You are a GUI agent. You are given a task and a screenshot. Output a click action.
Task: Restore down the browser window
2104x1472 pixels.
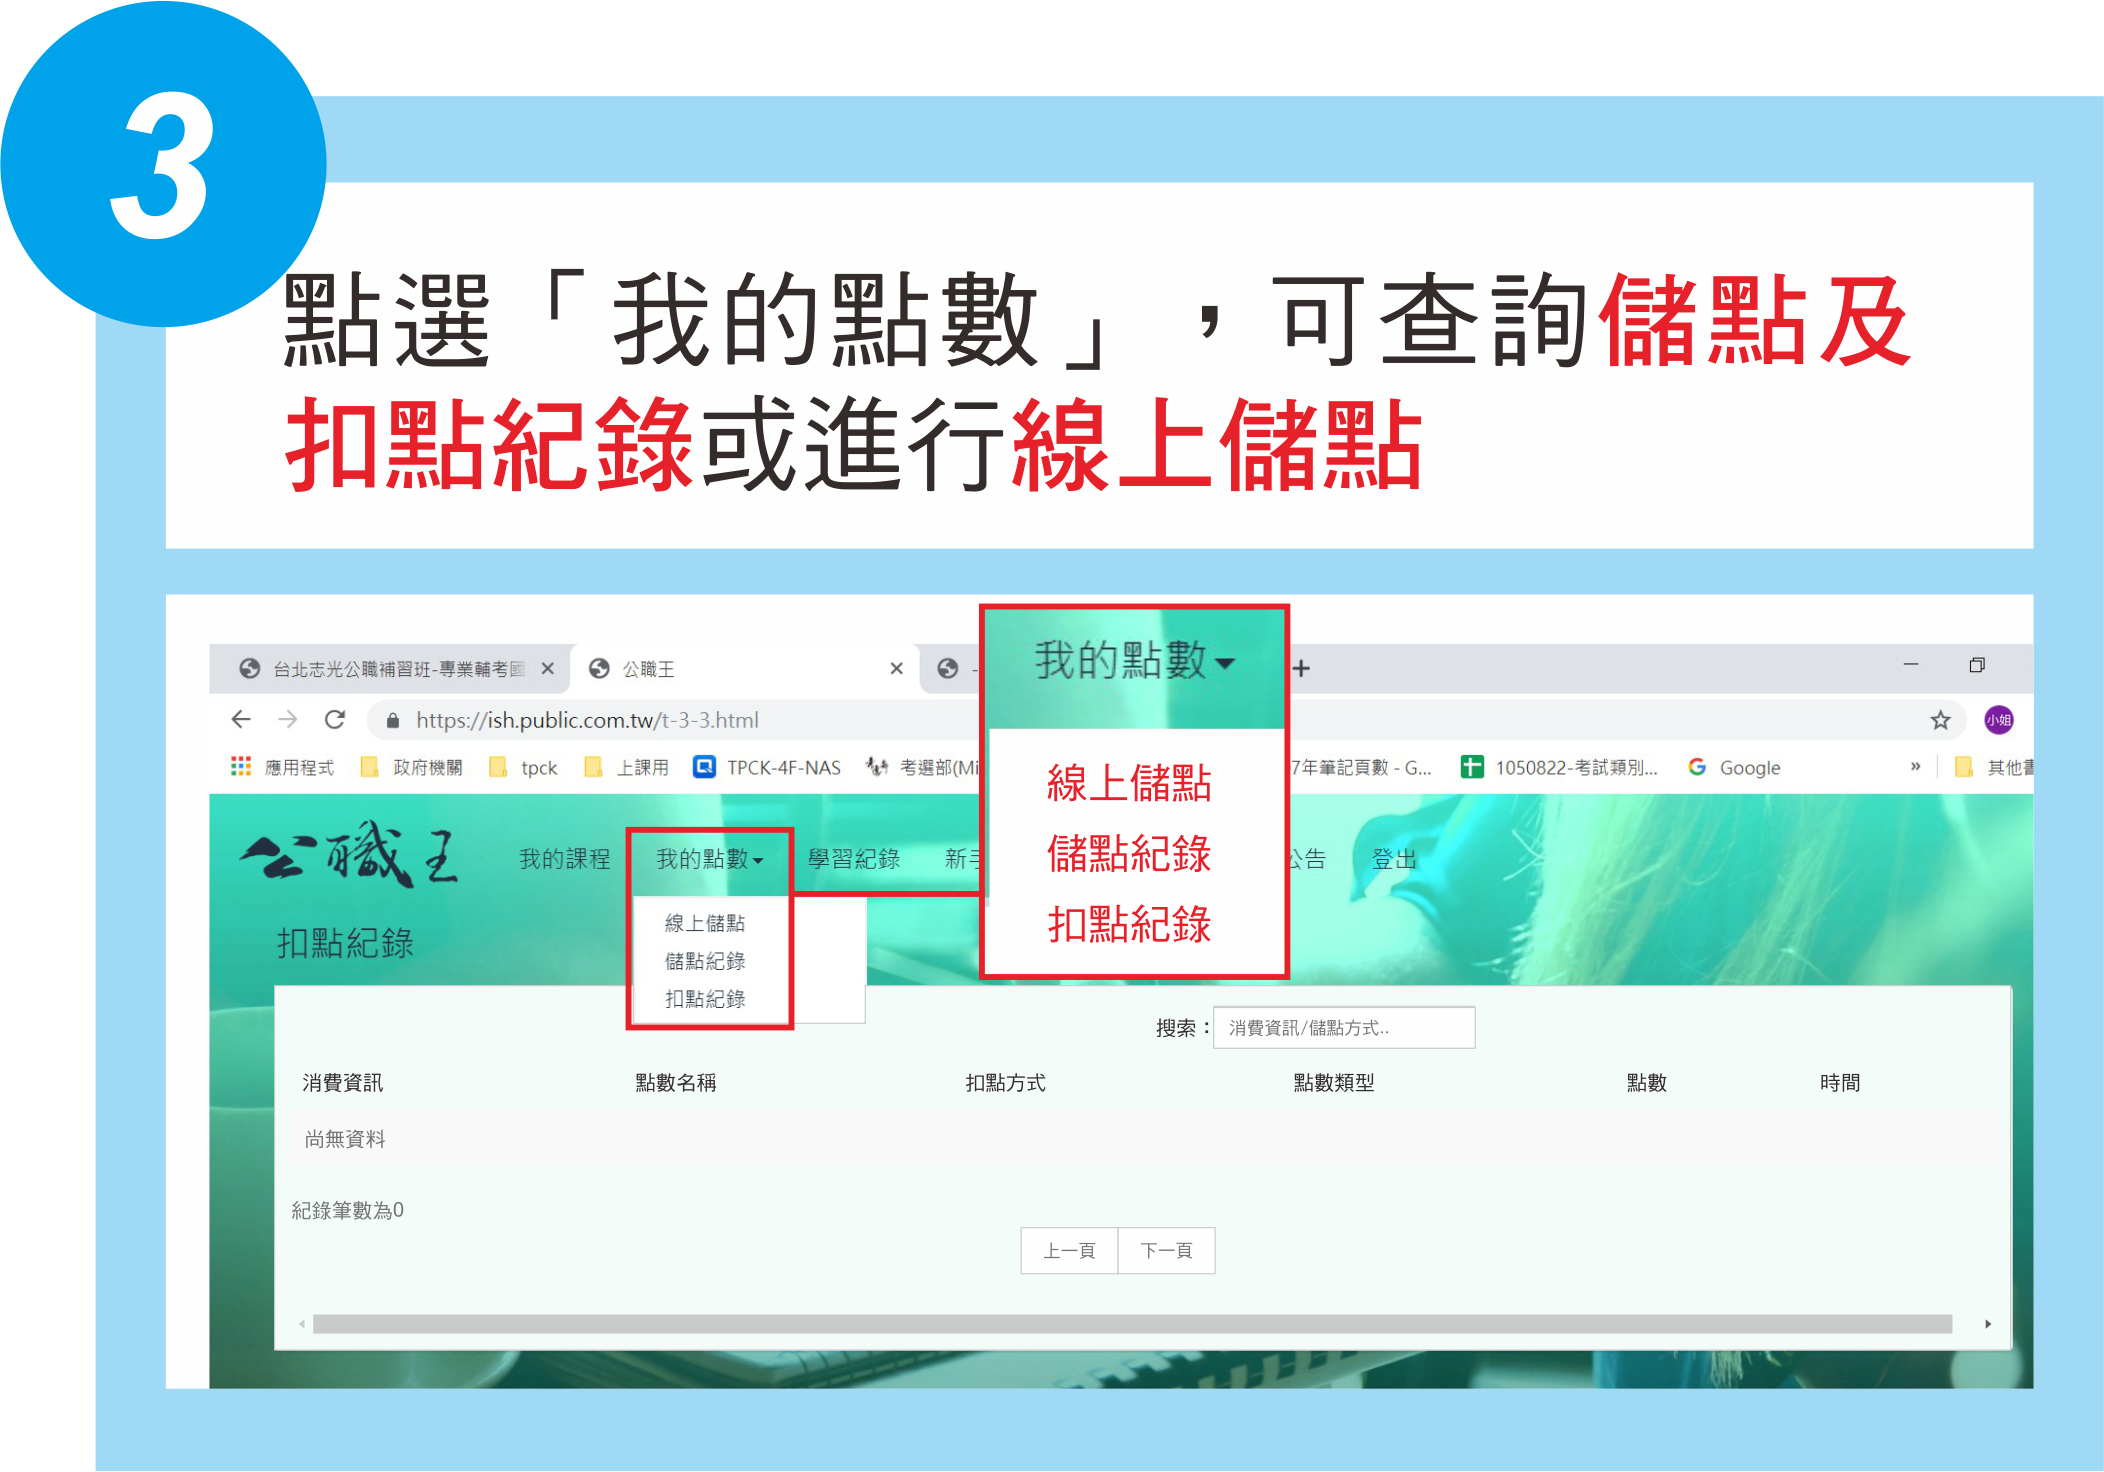click(1976, 665)
